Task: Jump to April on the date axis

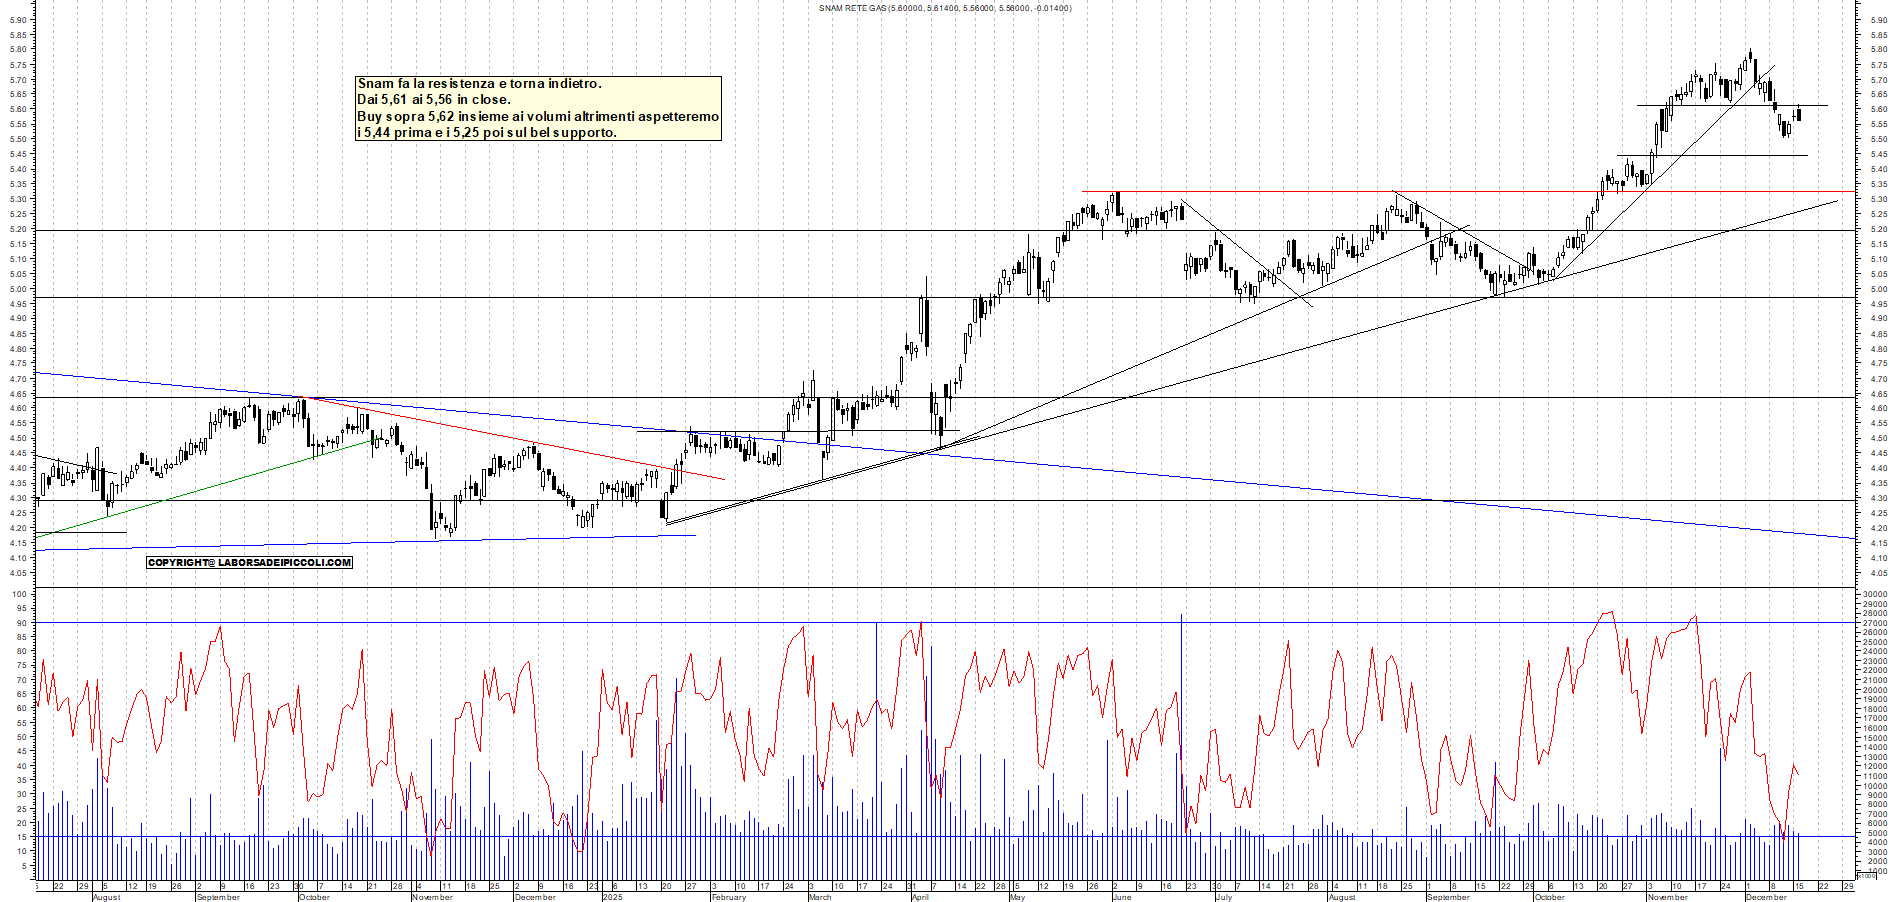Action: coord(920,897)
